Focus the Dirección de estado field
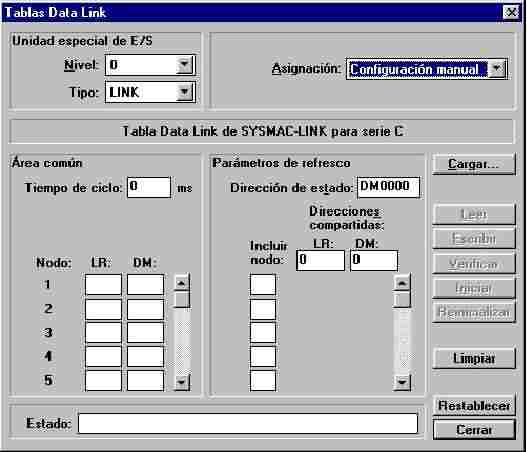Image resolution: width=527 pixels, height=452 pixels. point(388,187)
